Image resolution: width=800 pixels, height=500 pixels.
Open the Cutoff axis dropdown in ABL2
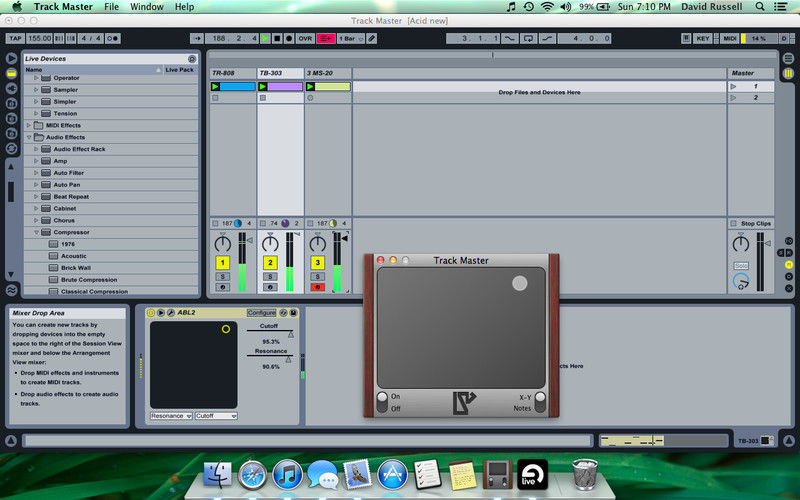tap(216, 416)
